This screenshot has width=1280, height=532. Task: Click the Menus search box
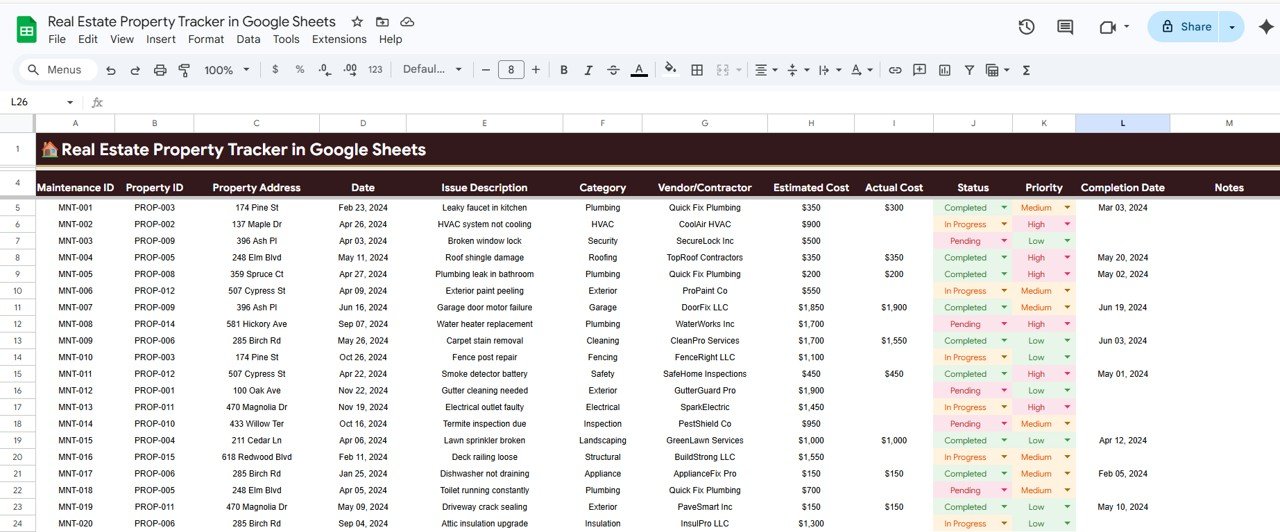coord(57,70)
